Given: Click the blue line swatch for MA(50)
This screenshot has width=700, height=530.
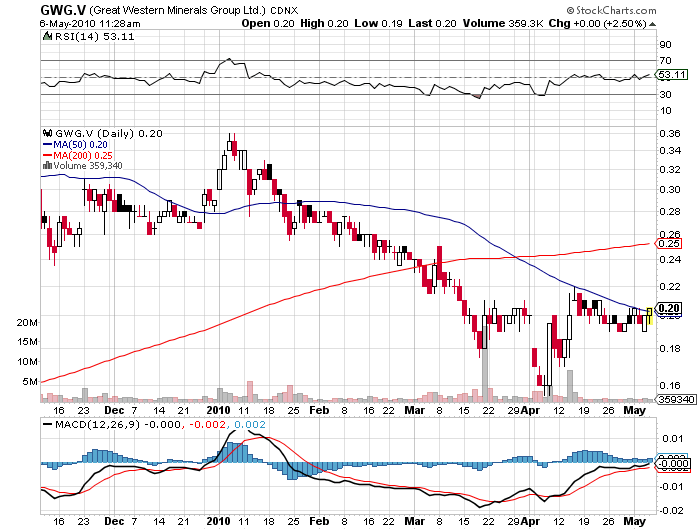Looking at the screenshot, I should click(x=47, y=145).
